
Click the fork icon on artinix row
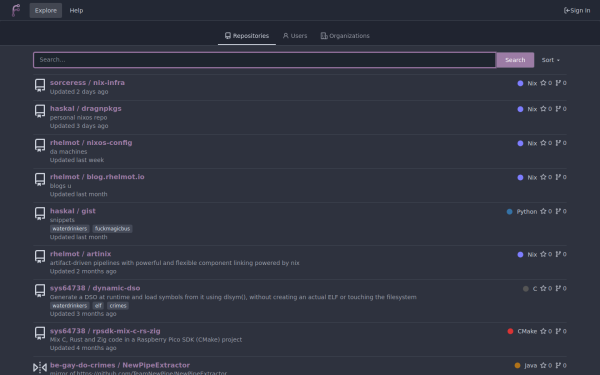point(558,254)
